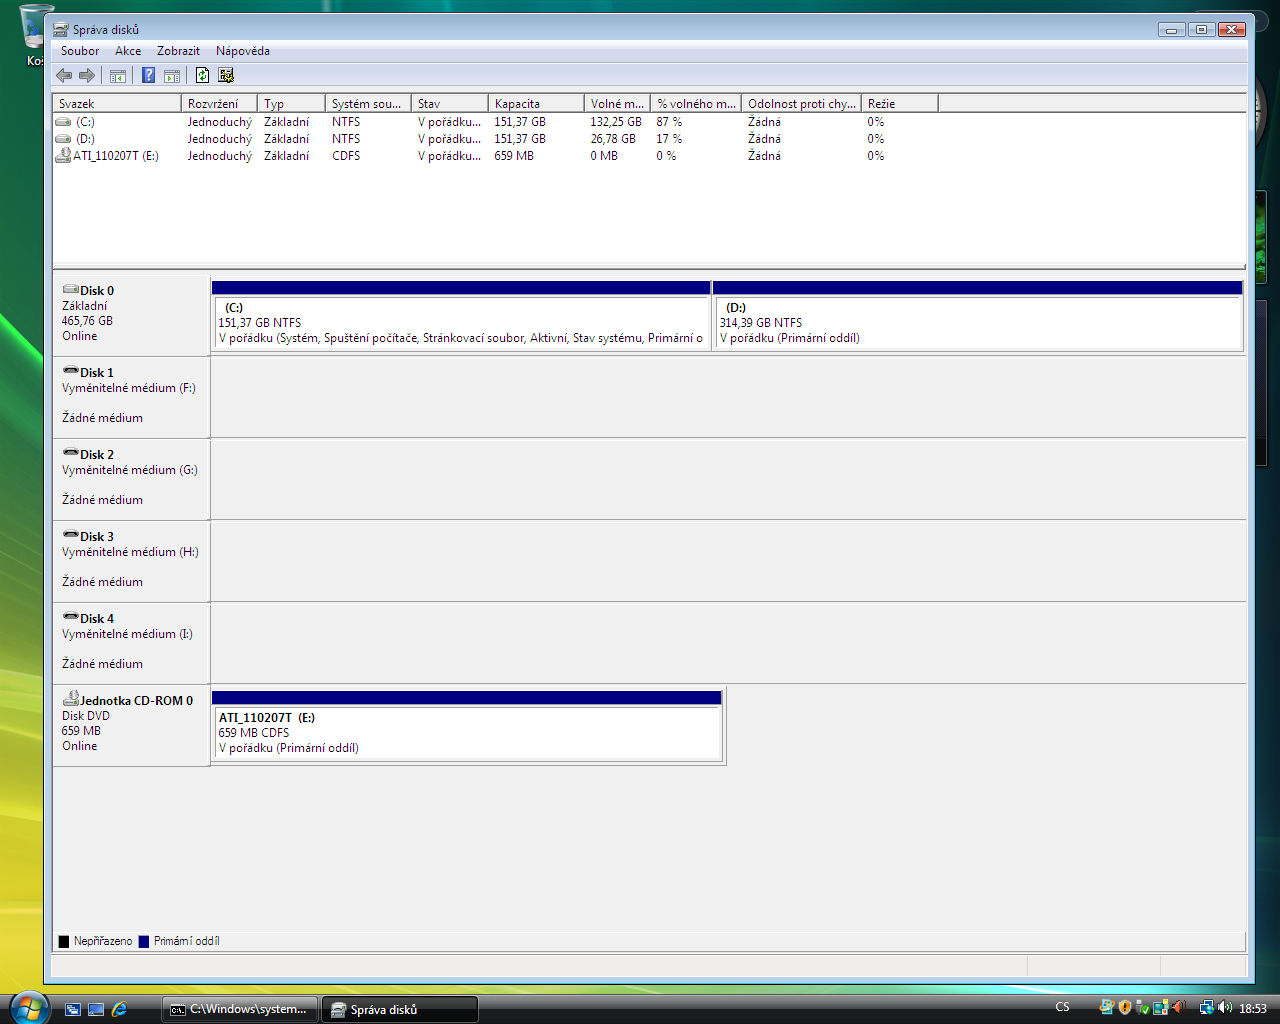Select the Disk 1 removable drive icon
Screen dimensions: 1280x1024
pyautogui.click(x=70, y=371)
